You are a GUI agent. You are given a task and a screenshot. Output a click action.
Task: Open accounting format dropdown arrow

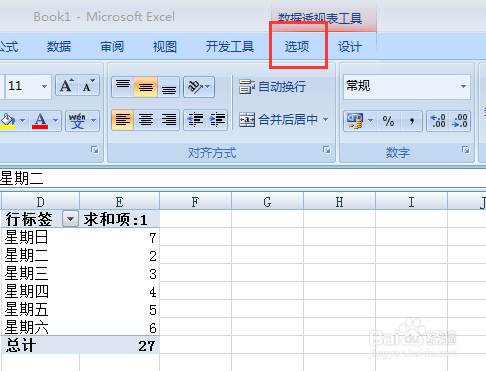tap(370, 121)
